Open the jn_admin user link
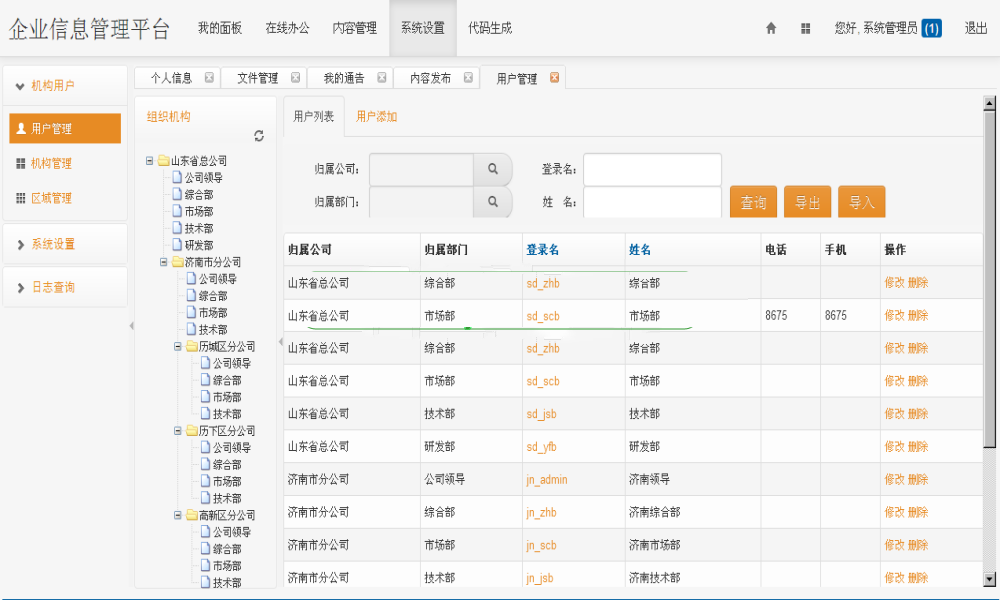Viewport: 1000px width, 600px height. pos(547,479)
